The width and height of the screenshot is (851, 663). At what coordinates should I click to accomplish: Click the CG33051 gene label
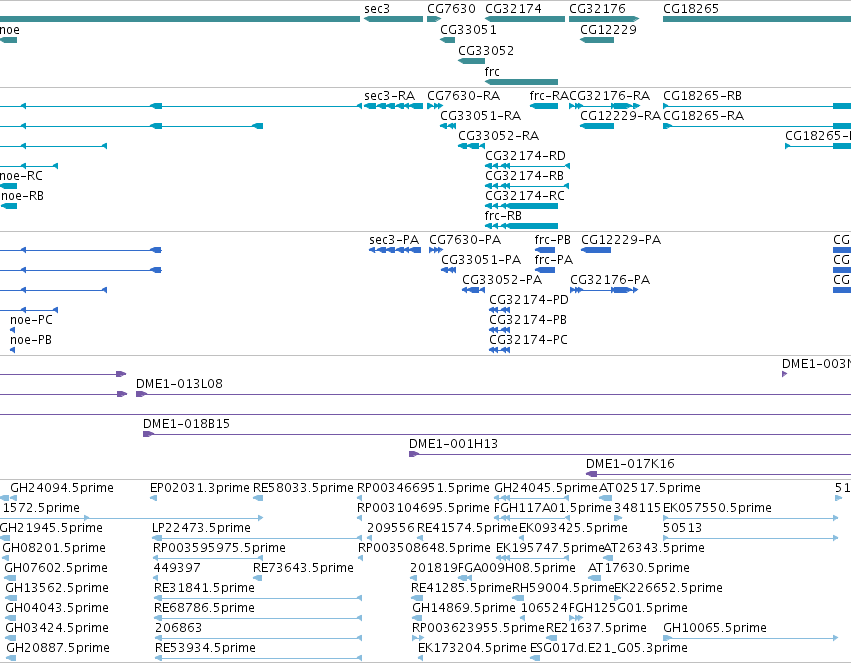[468, 29]
